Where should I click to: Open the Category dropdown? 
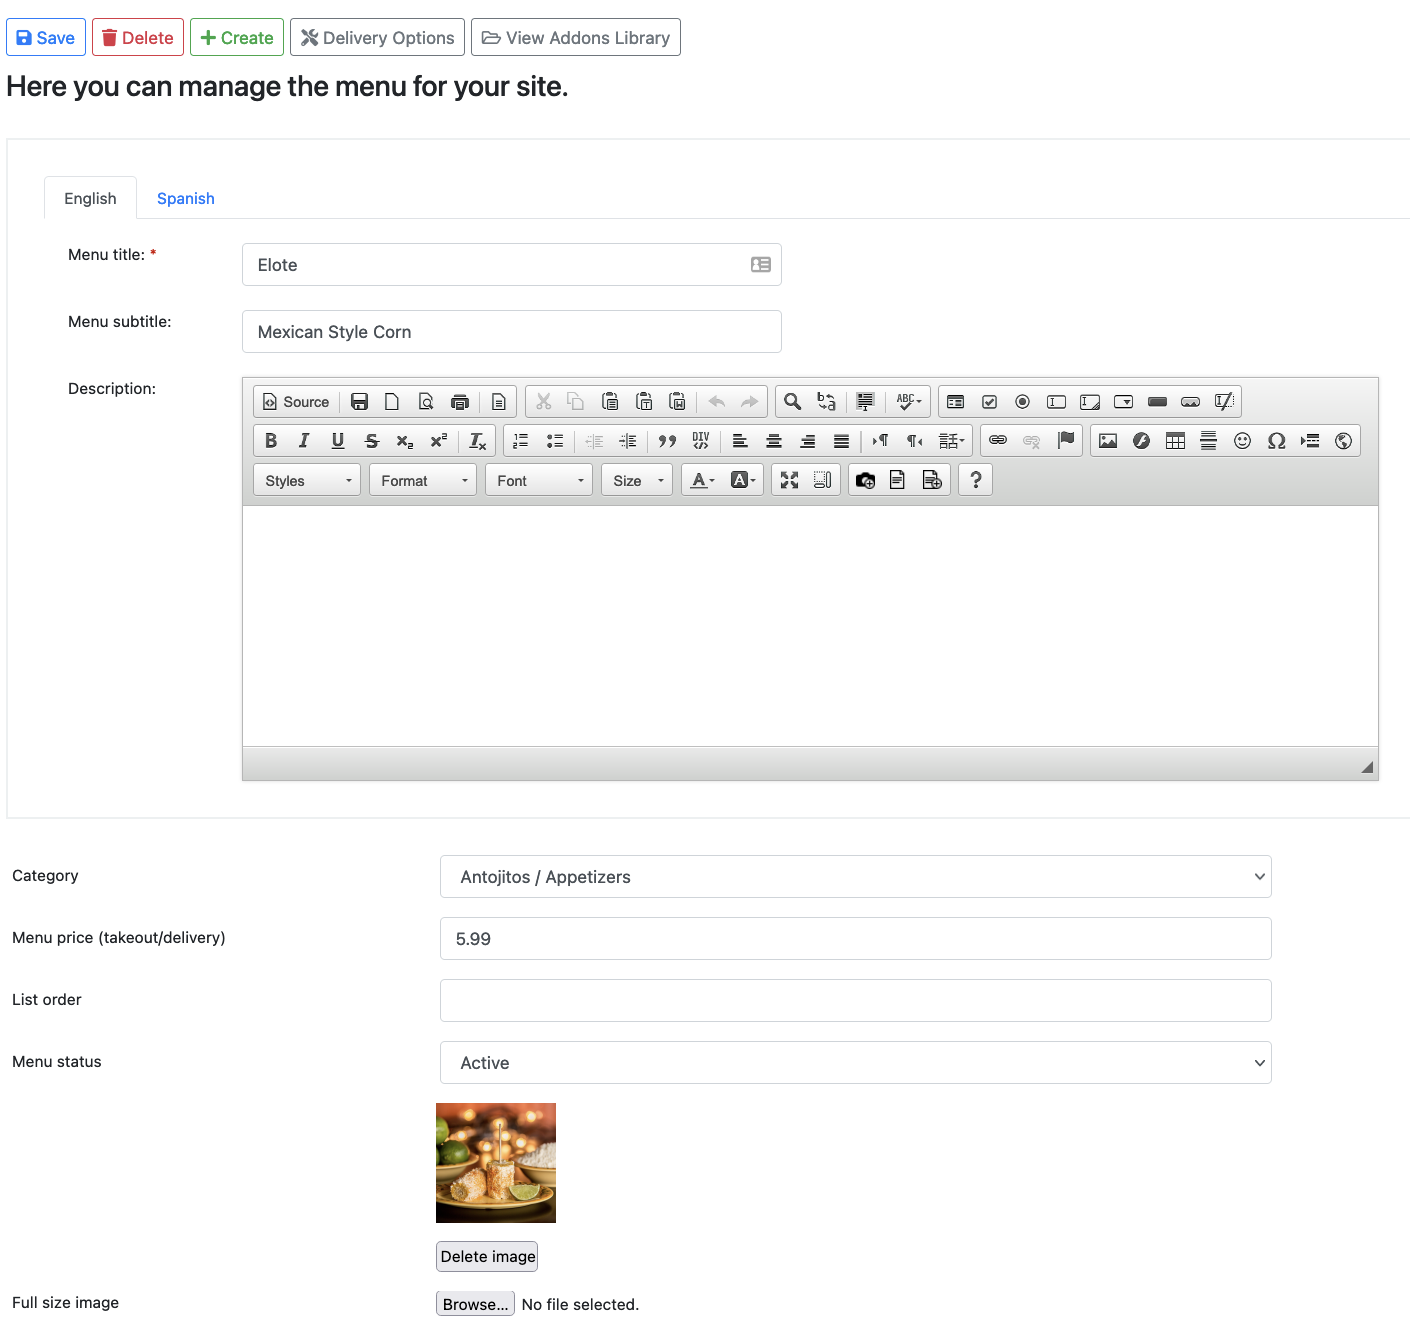pos(855,877)
